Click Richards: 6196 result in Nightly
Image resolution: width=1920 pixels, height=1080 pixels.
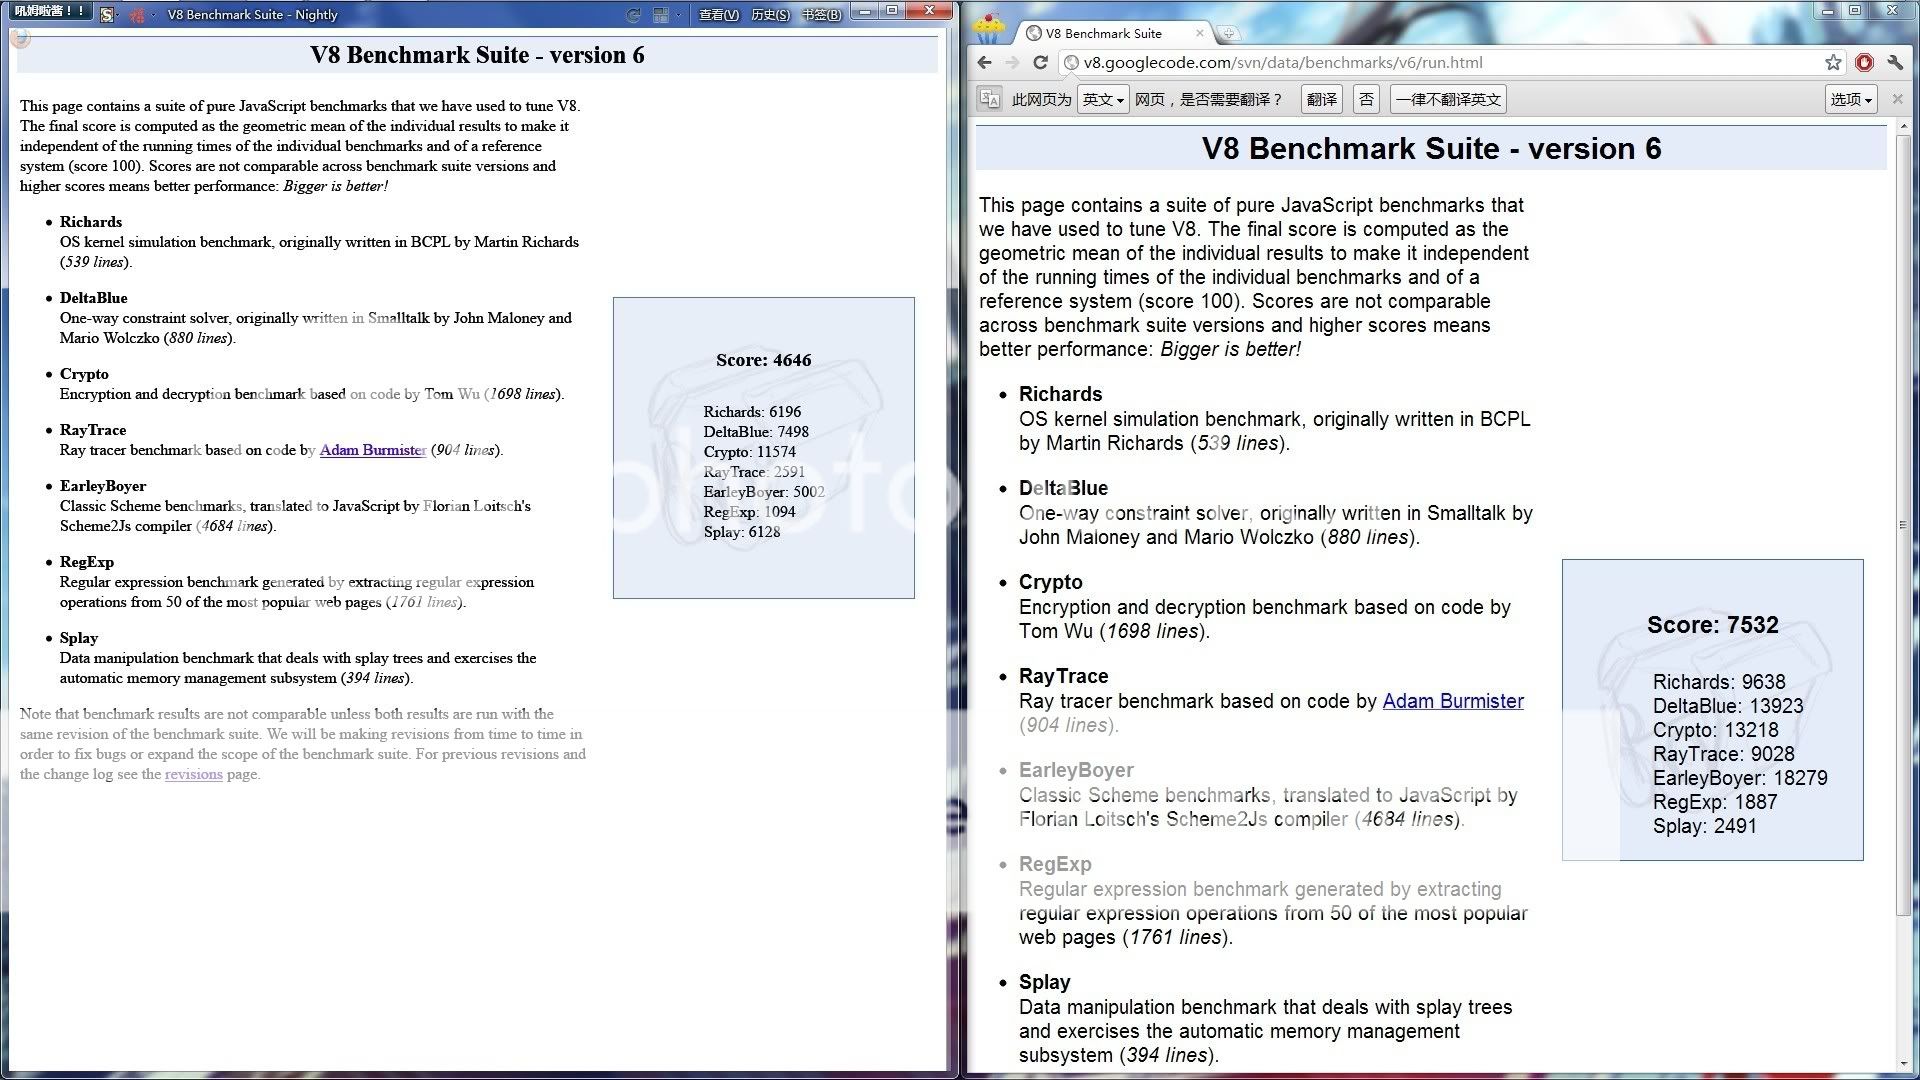(x=752, y=412)
